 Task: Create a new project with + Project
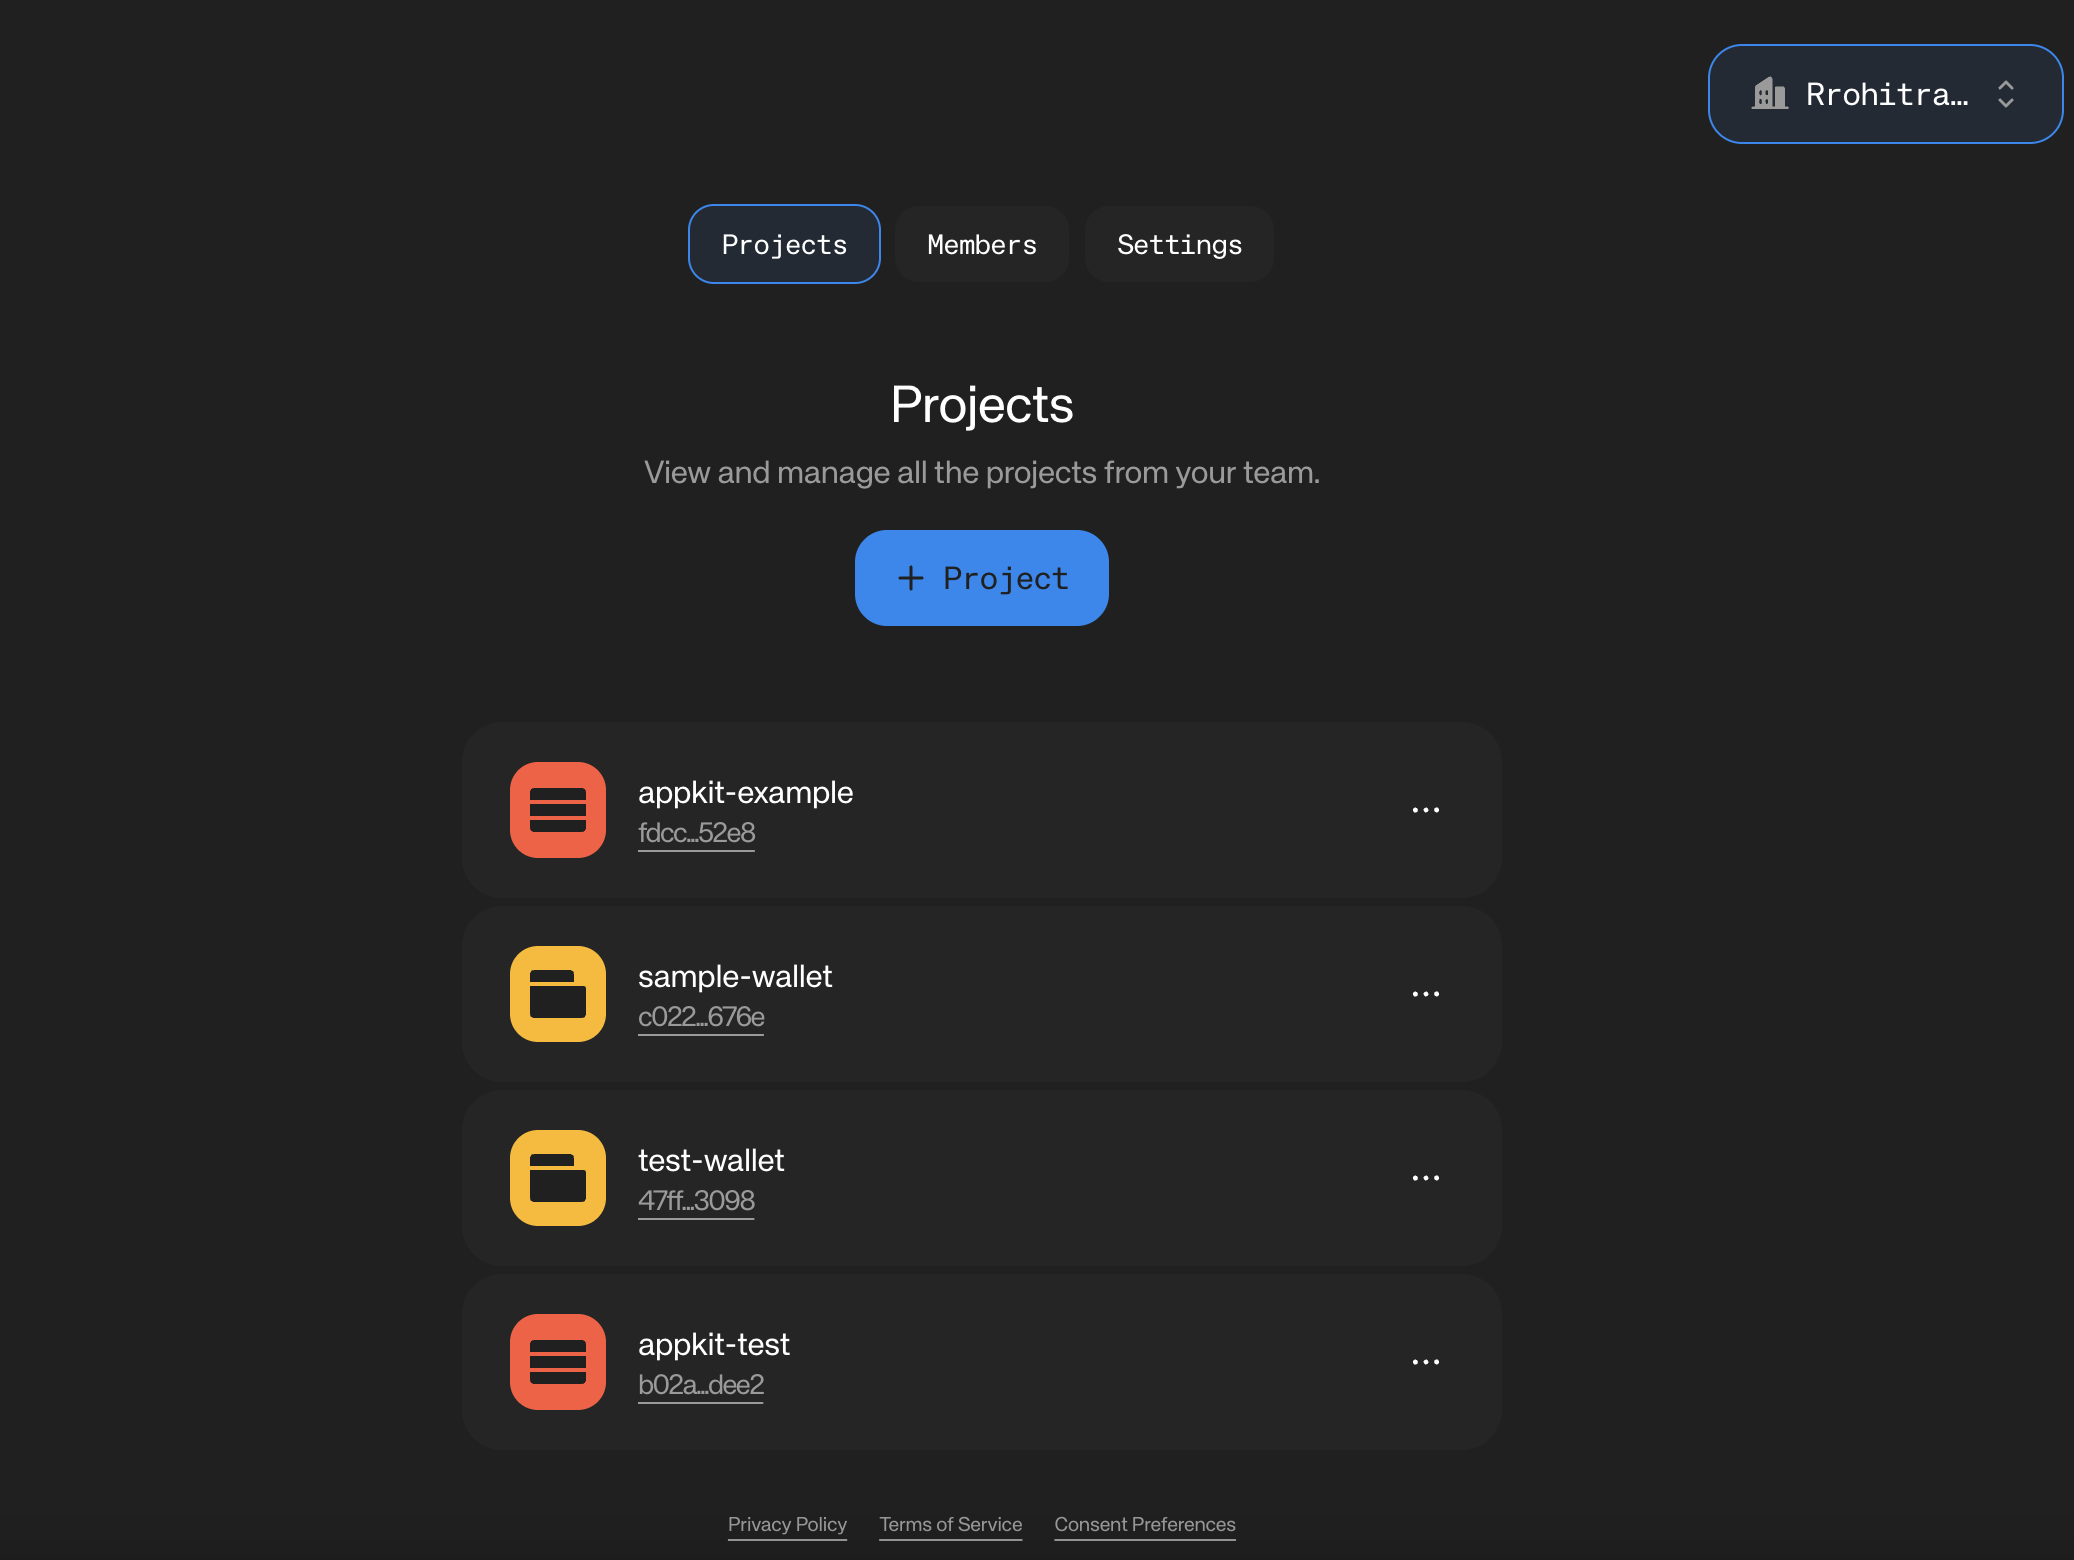pos(982,578)
